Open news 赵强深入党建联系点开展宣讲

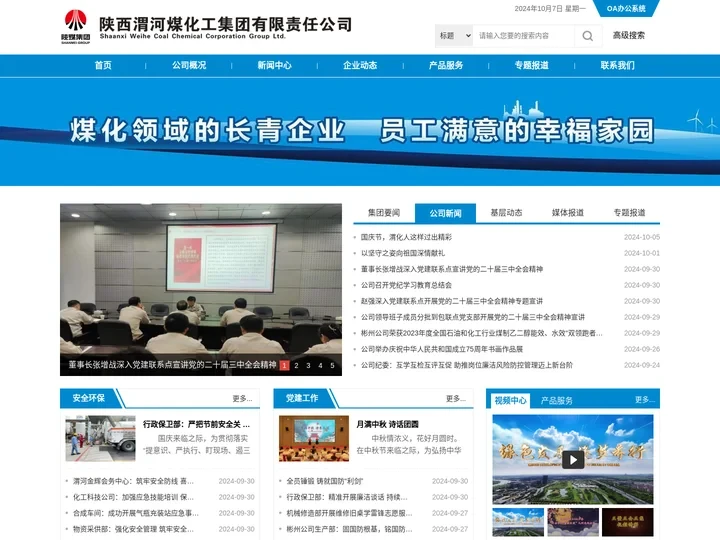pyautogui.click(x=452, y=301)
